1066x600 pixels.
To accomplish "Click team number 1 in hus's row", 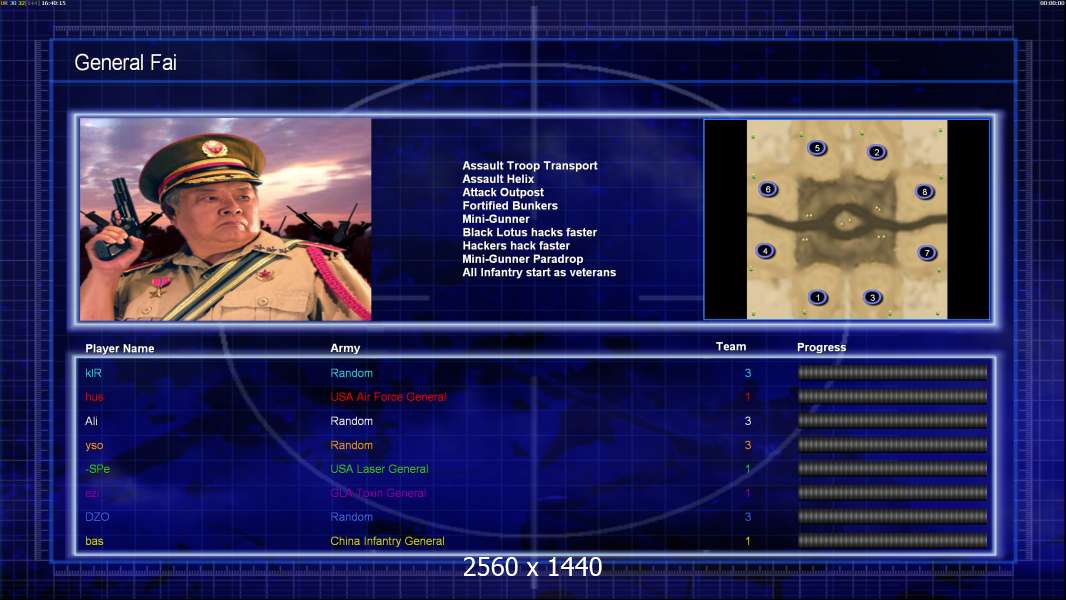I will (x=748, y=397).
